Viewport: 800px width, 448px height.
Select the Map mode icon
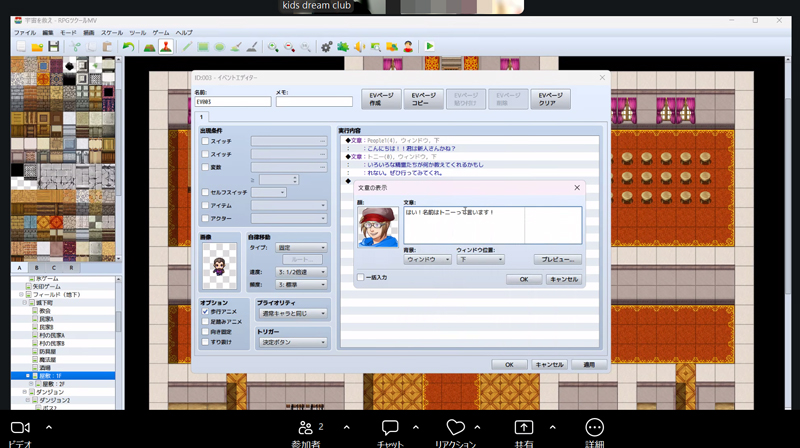coord(148,47)
